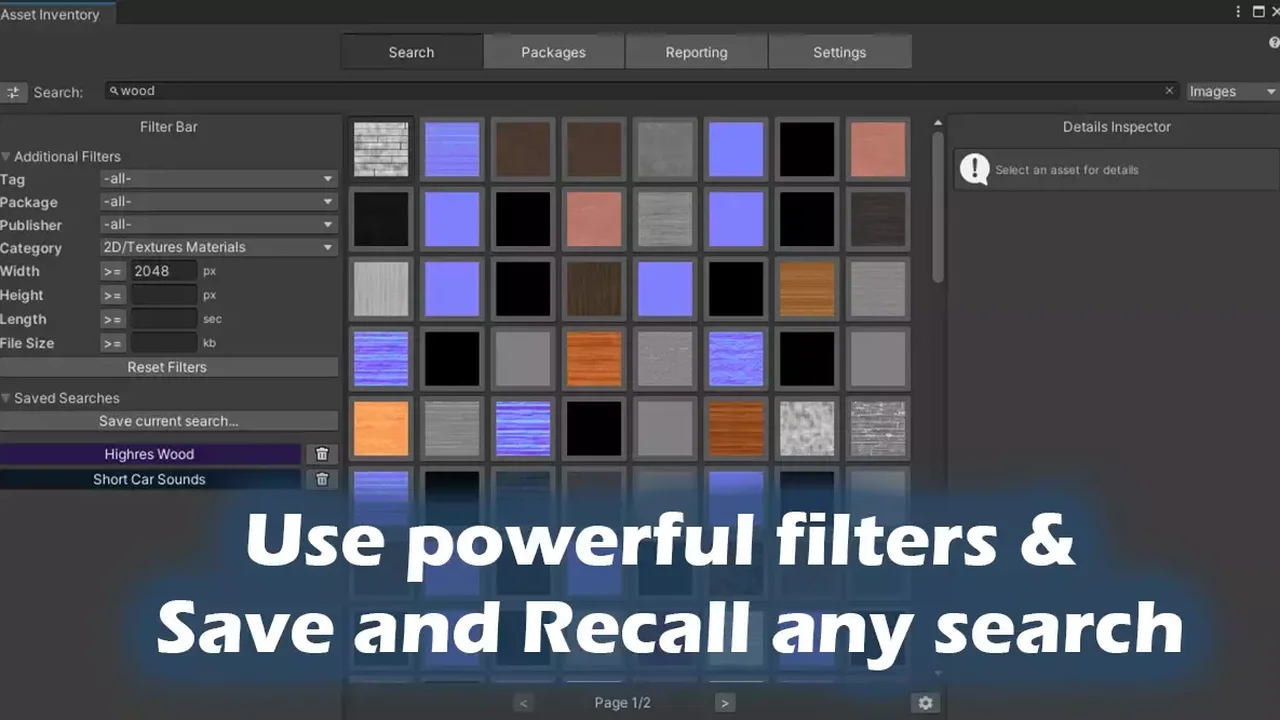
Task: Toggle the Width comparison operator button
Action: point(112,271)
